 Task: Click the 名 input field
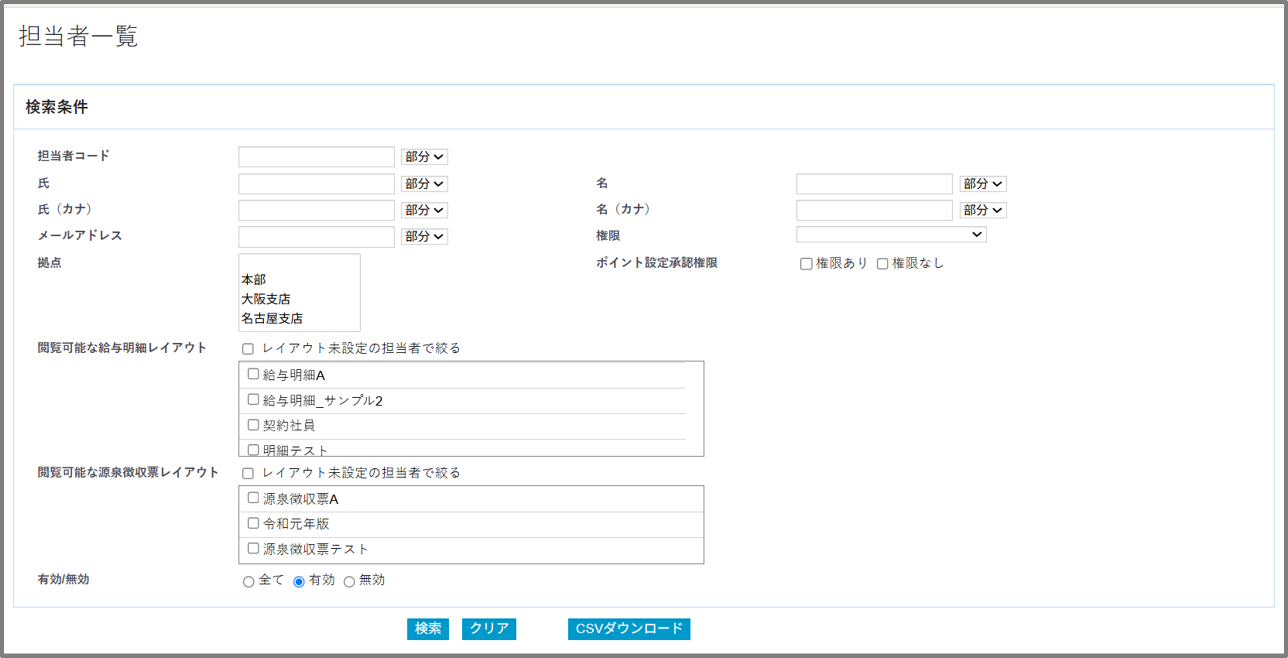[874, 184]
